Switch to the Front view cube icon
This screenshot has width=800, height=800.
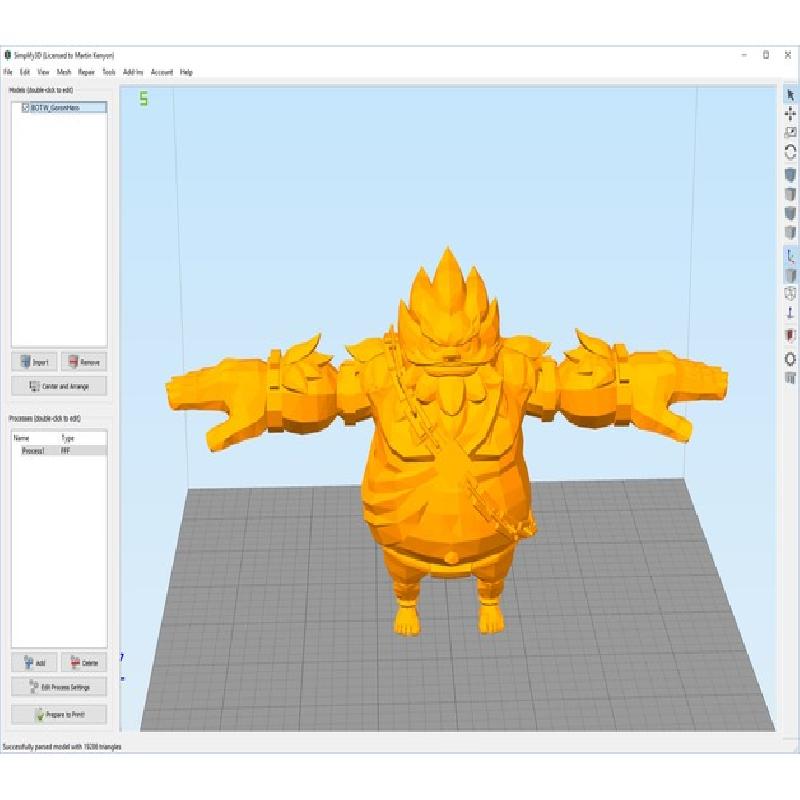(x=790, y=213)
